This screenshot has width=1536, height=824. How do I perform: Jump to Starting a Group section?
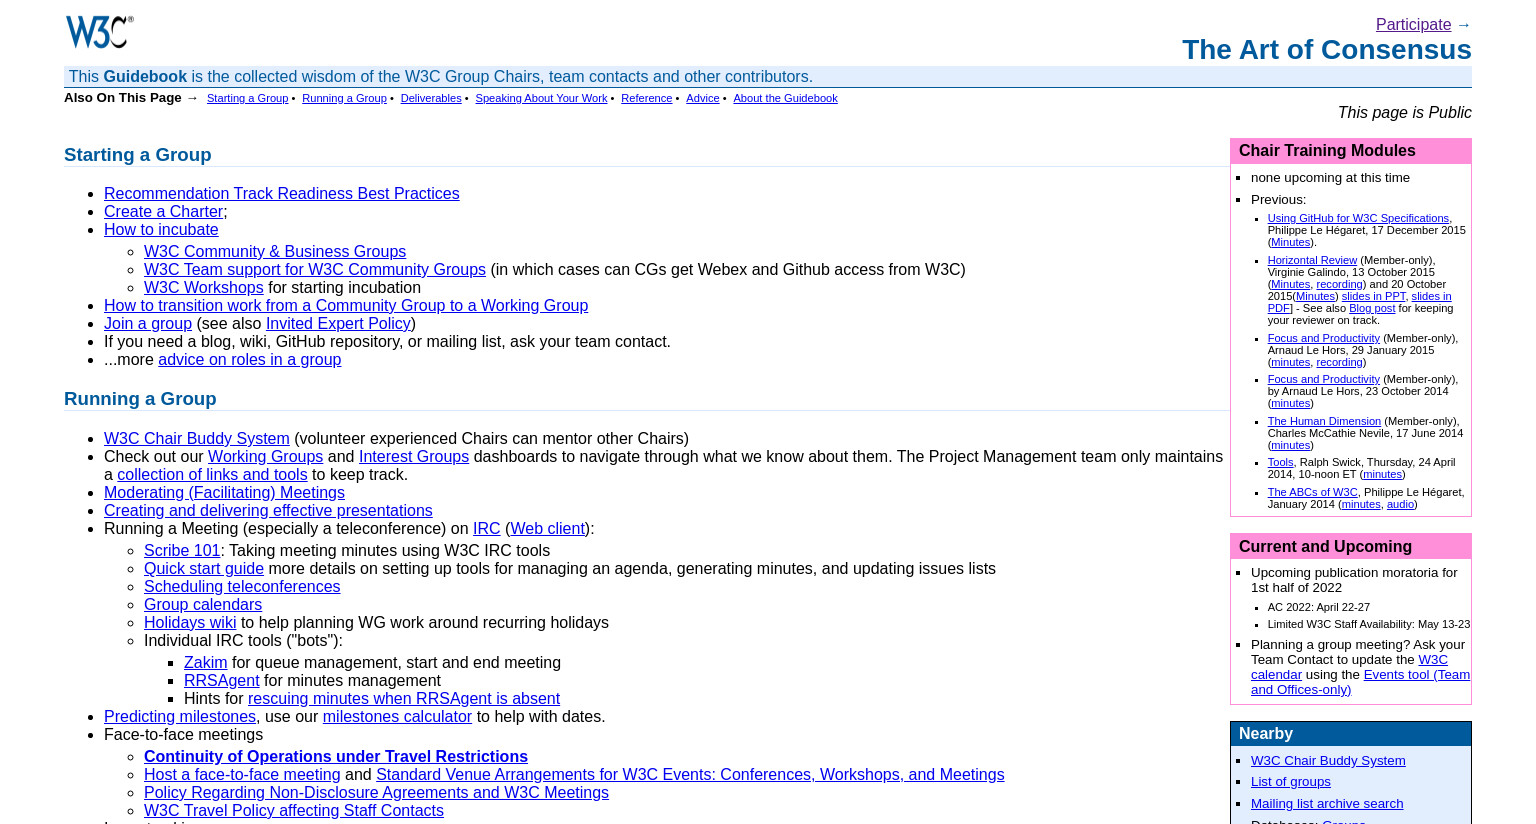(247, 98)
